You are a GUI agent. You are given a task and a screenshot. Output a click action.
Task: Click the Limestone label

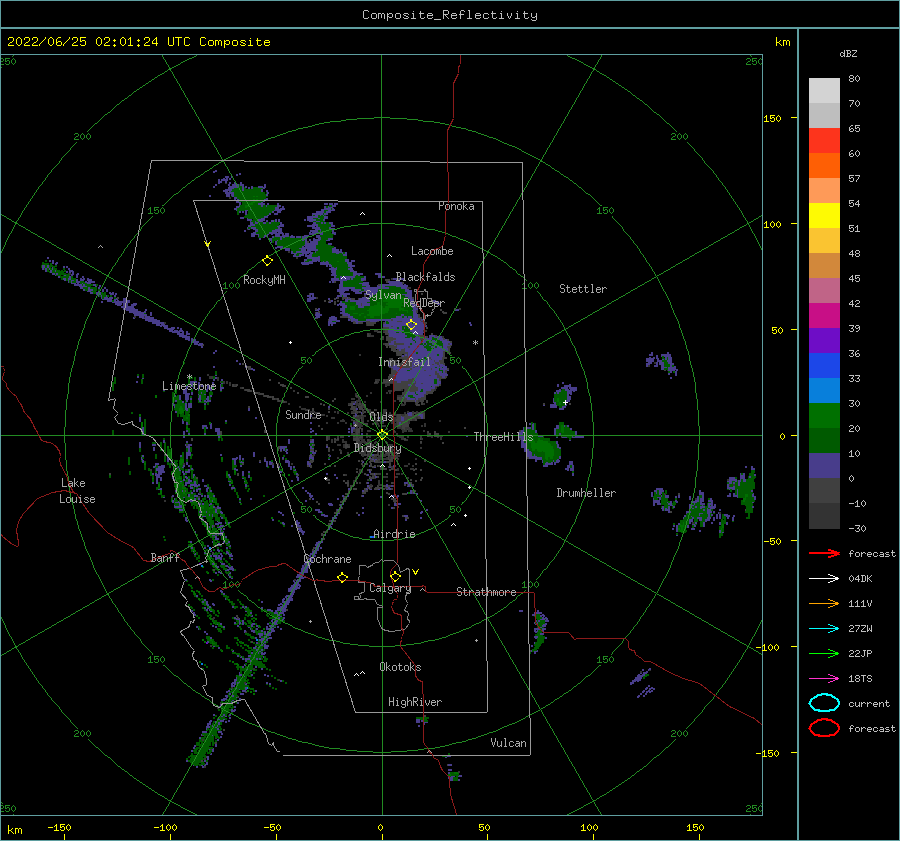click(189, 386)
